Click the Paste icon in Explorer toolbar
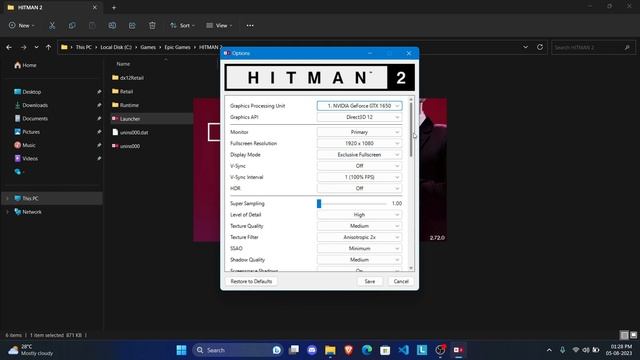The width and height of the screenshot is (640, 360). 92,25
